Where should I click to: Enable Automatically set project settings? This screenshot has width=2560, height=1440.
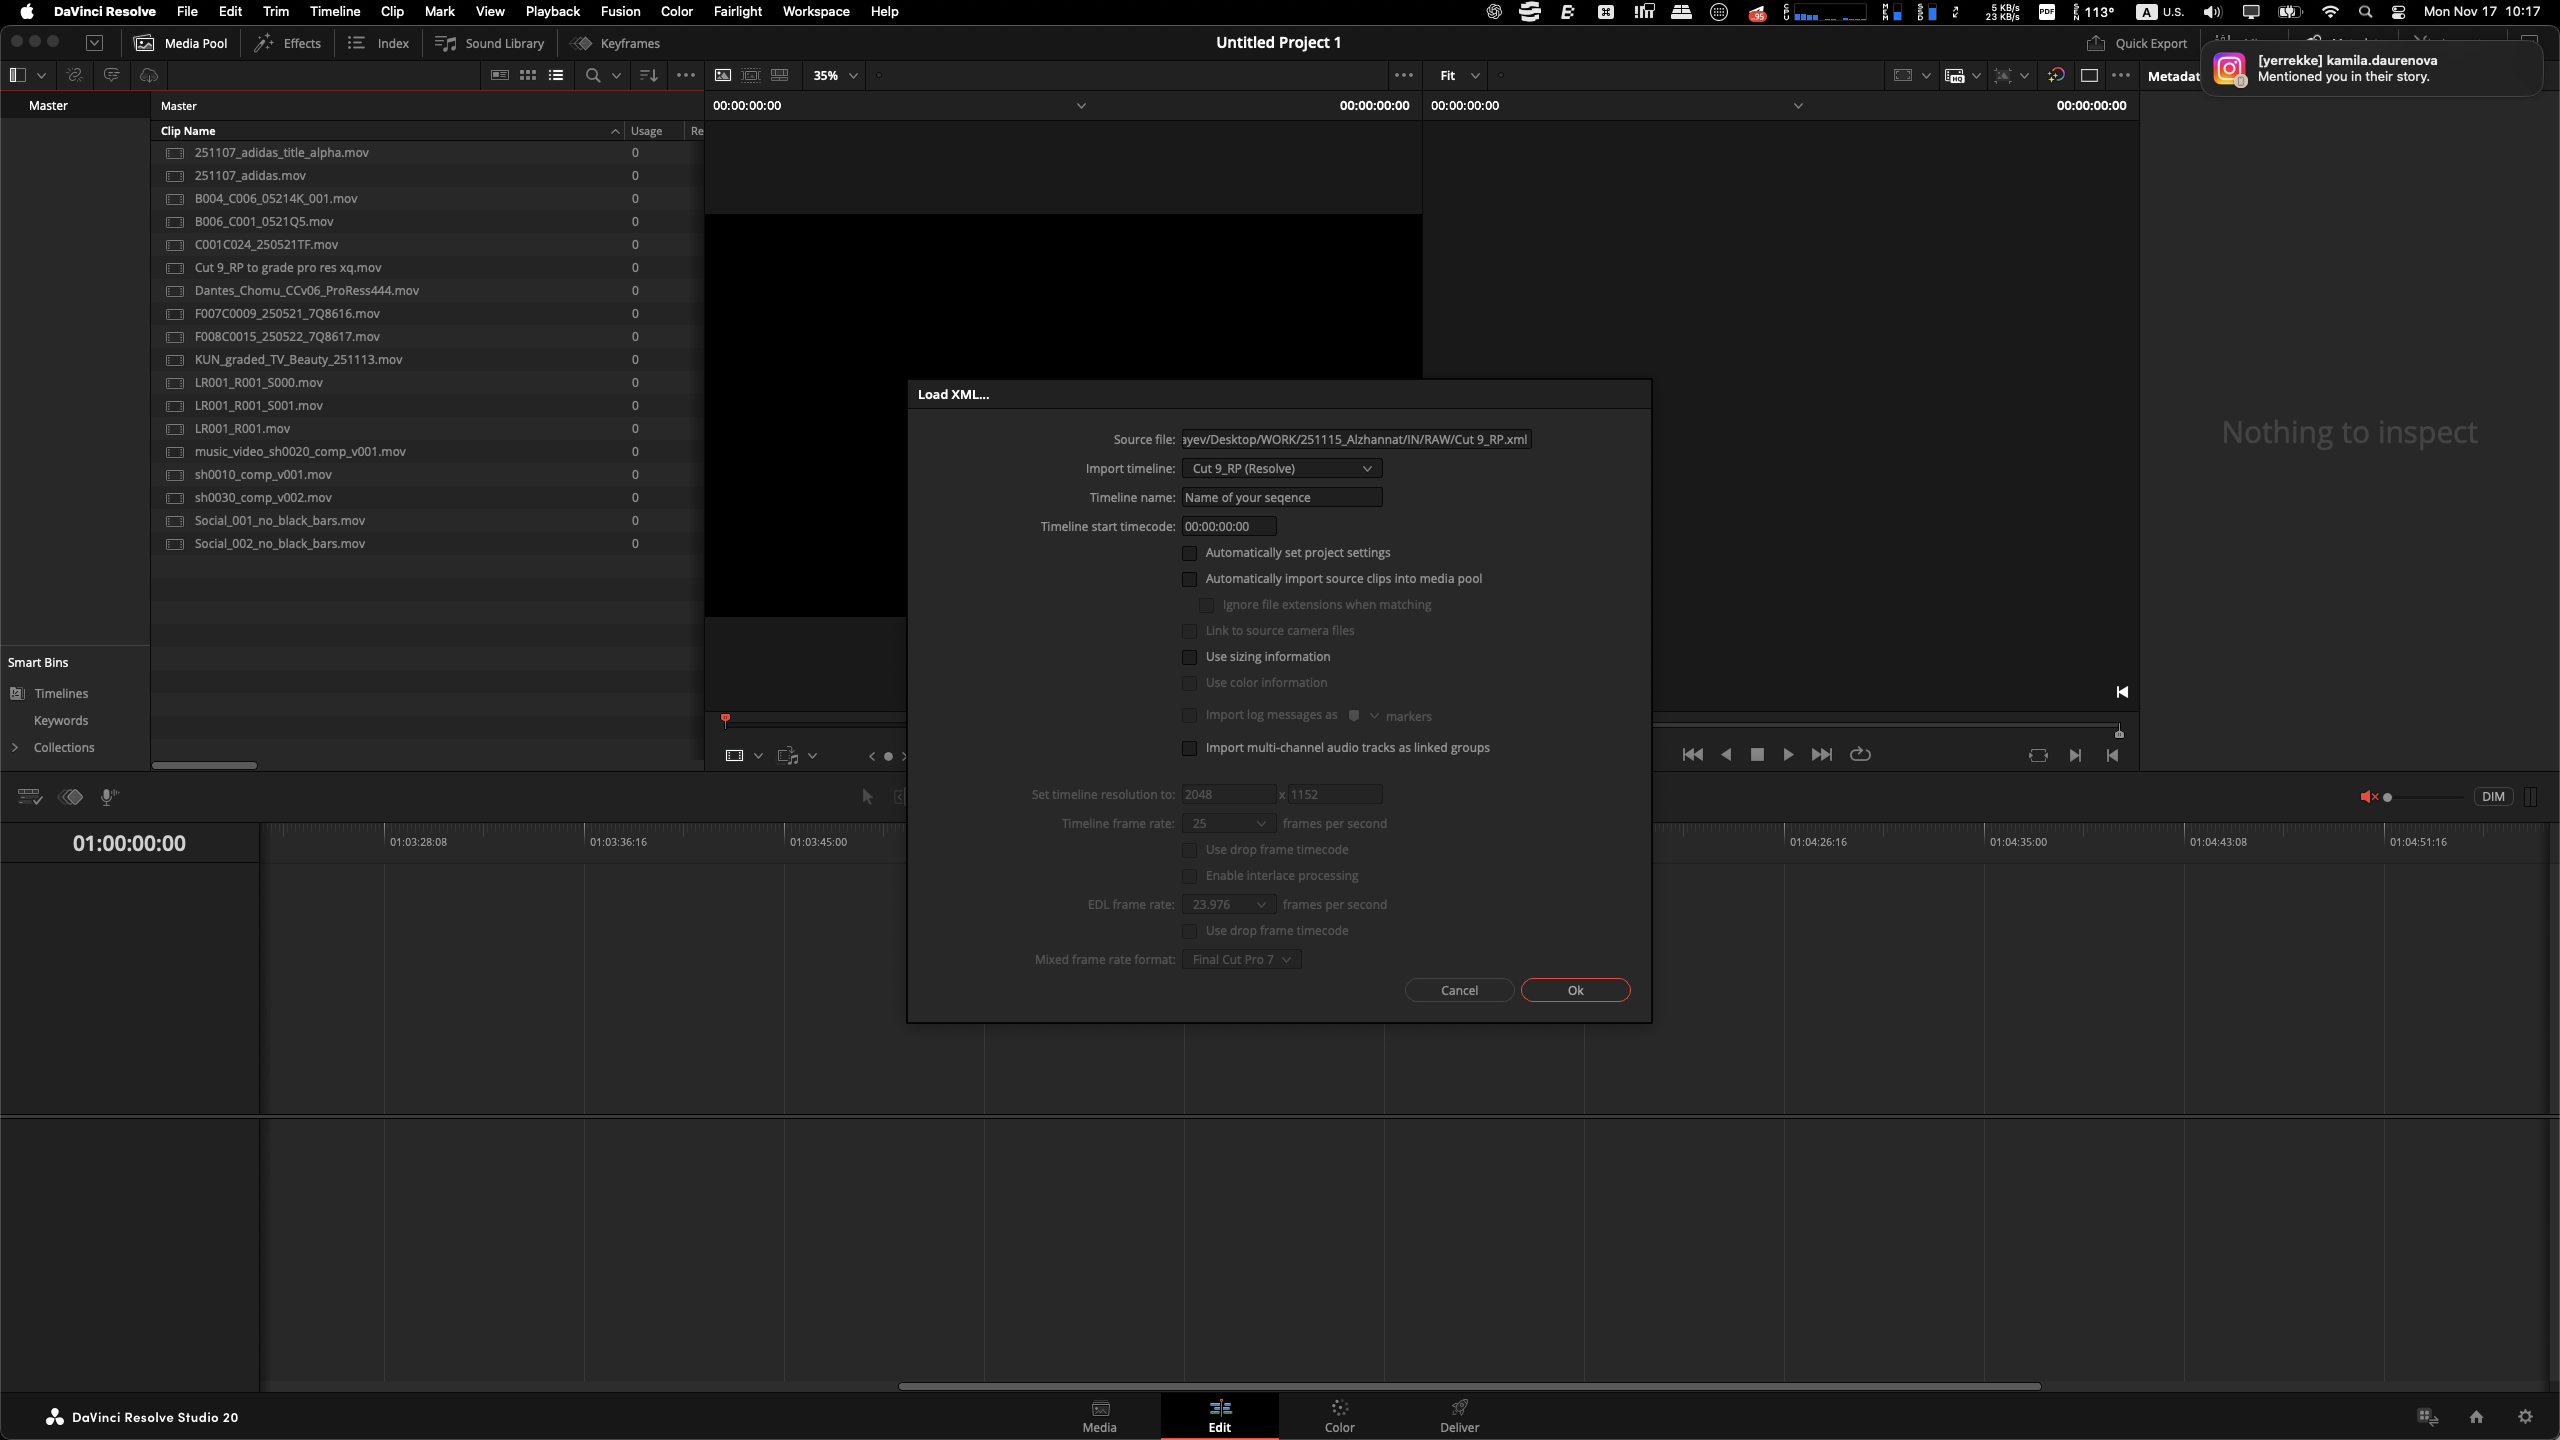click(1190, 553)
